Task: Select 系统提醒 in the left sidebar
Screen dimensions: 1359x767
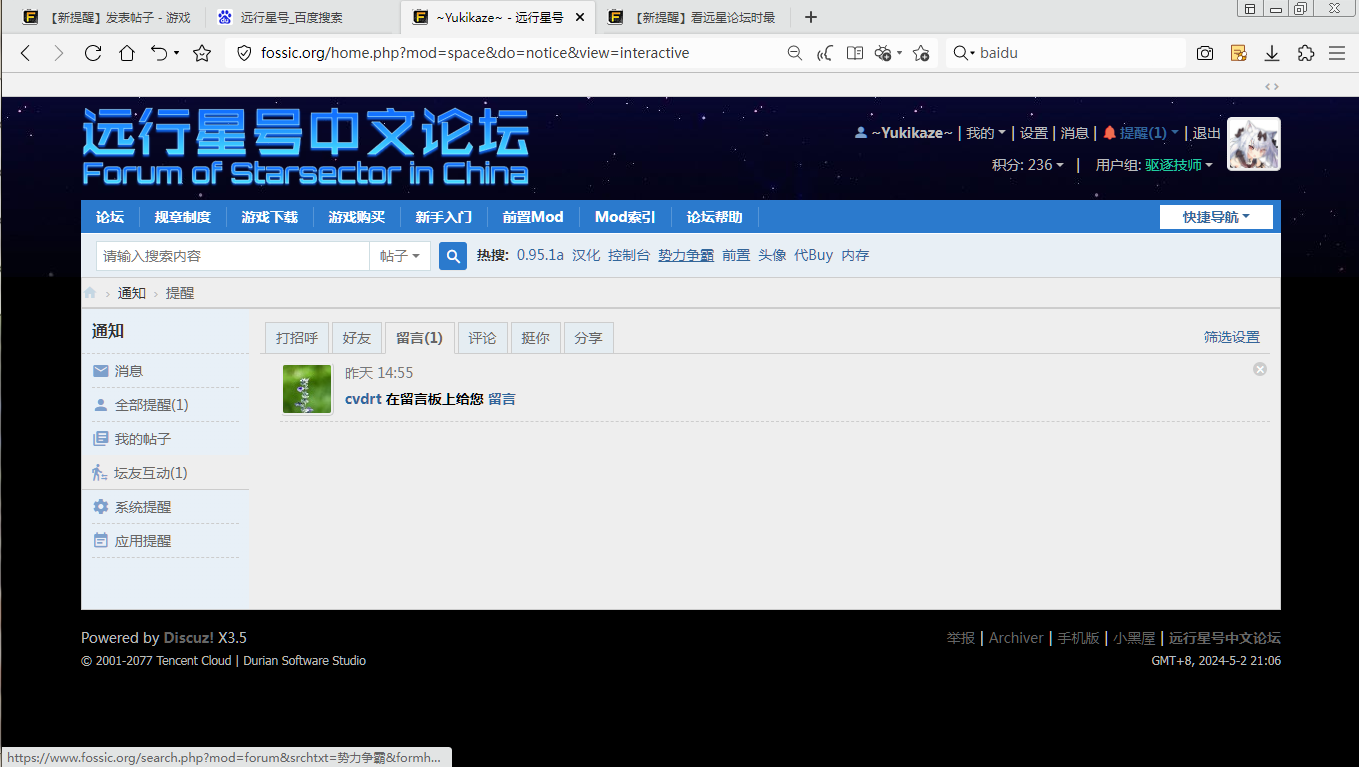Action: (x=142, y=507)
